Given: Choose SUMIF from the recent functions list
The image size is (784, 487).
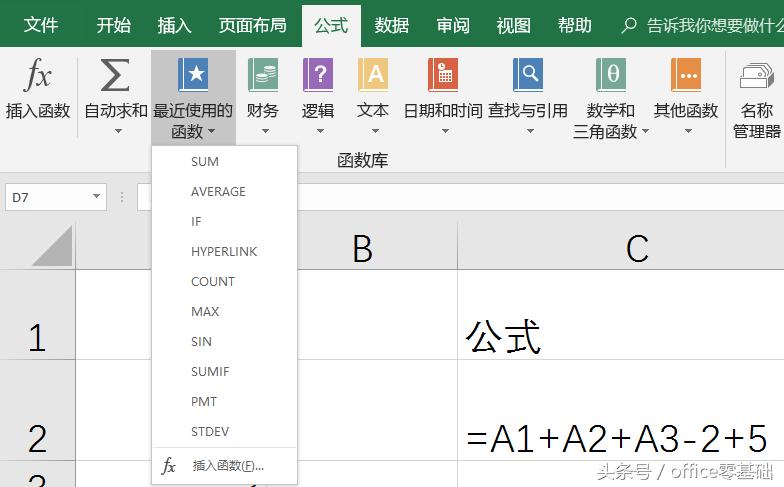Looking at the screenshot, I should (x=224, y=372).
